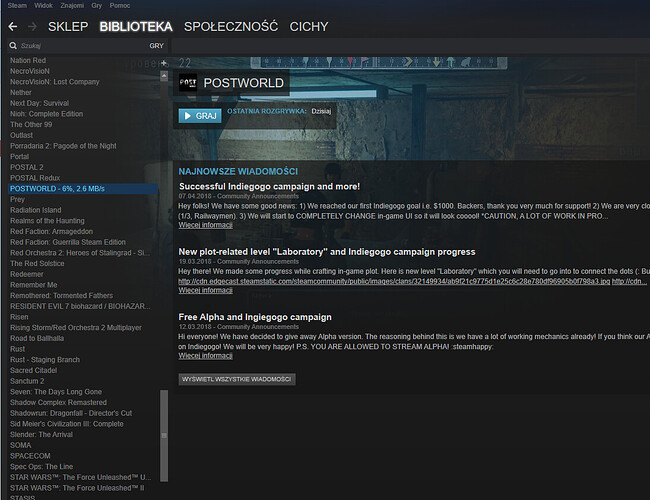This screenshot has height=500, width=650.
Task: Open the CICHY profile tab
Action: 309,27
